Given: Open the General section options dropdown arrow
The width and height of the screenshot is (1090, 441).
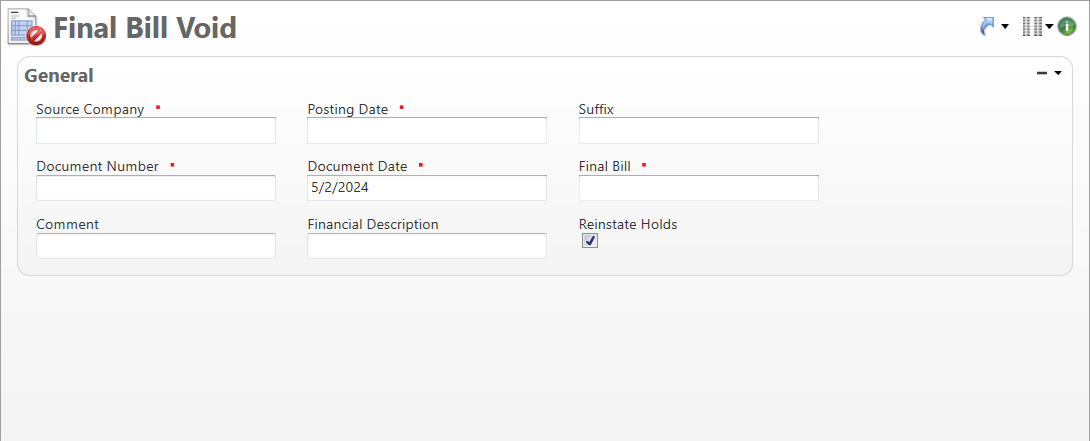Looking at the screenshot, I should pos(1058,73).
